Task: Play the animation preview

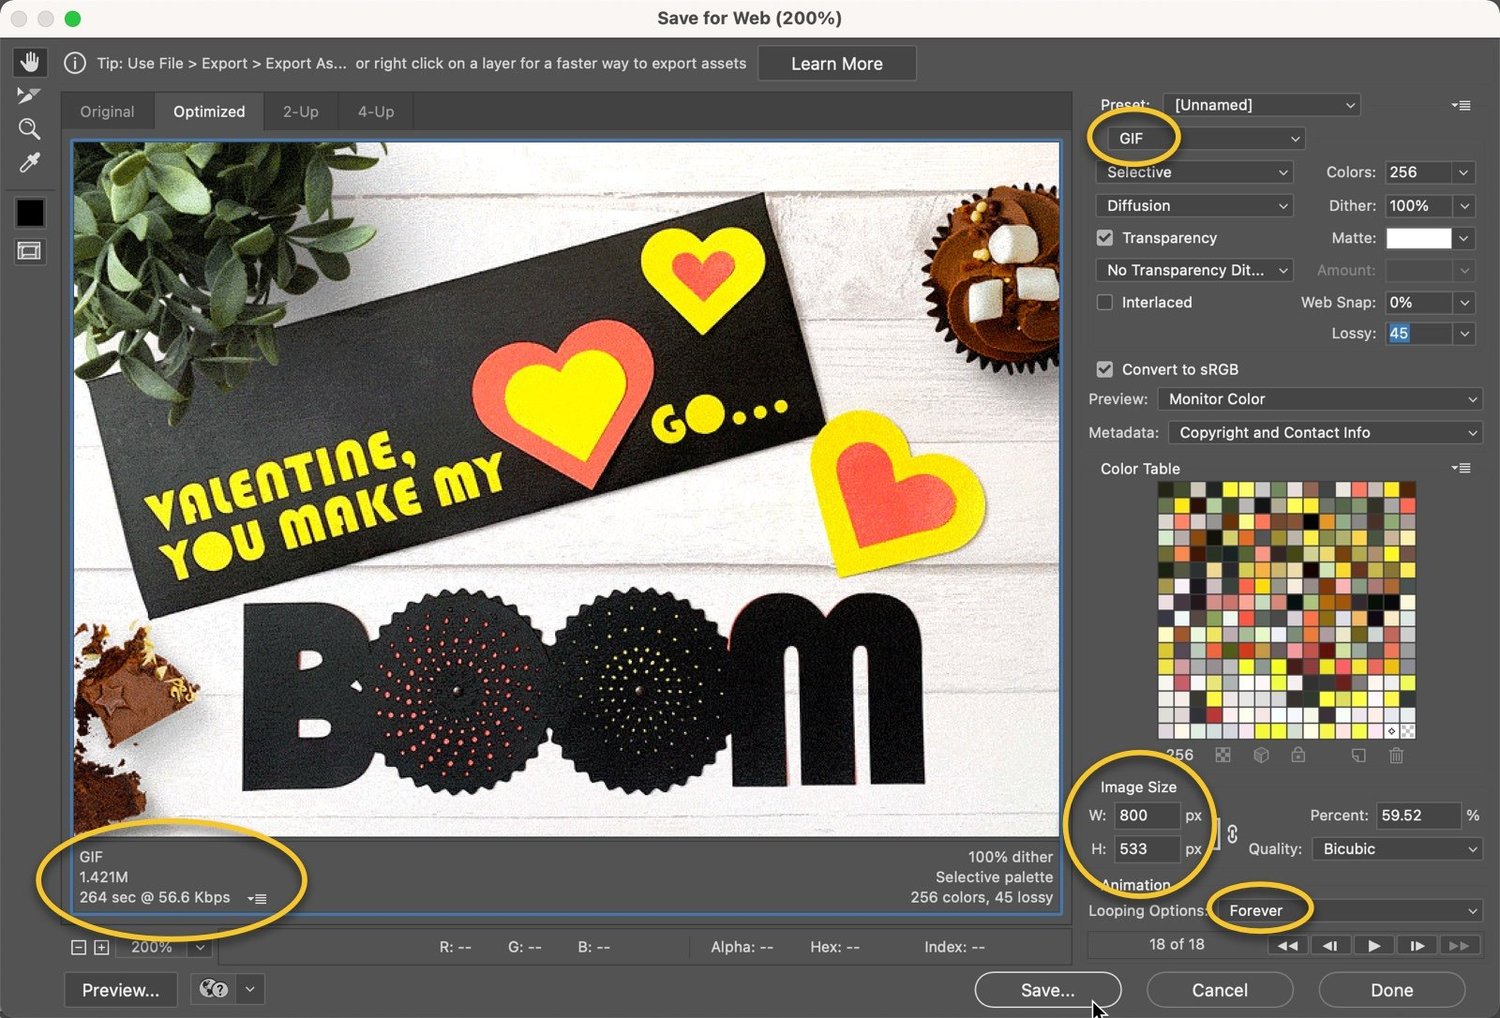Action: tap(1373, 945)
